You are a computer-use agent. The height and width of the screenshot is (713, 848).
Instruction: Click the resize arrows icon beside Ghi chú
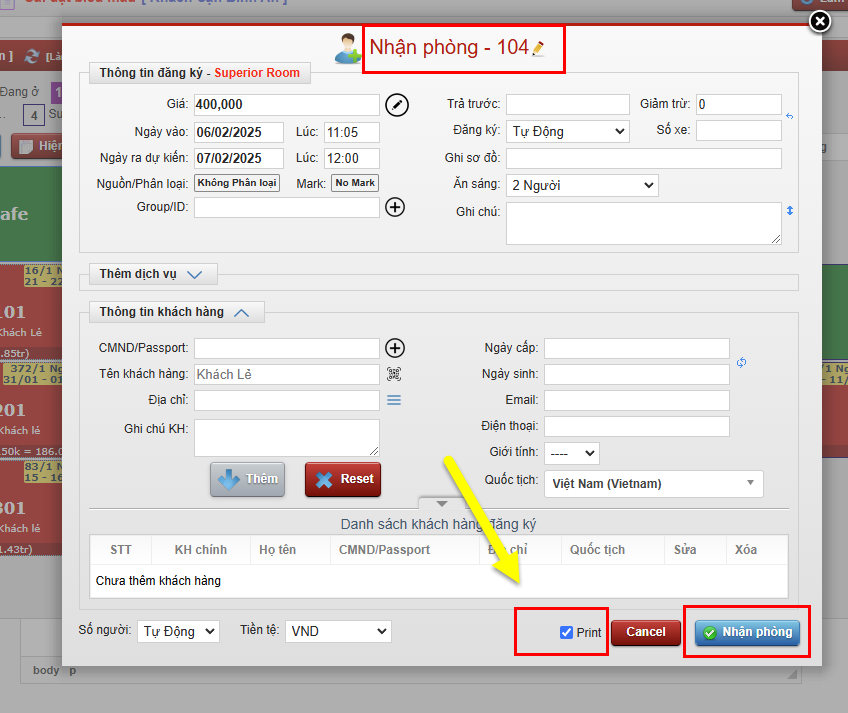789,211
